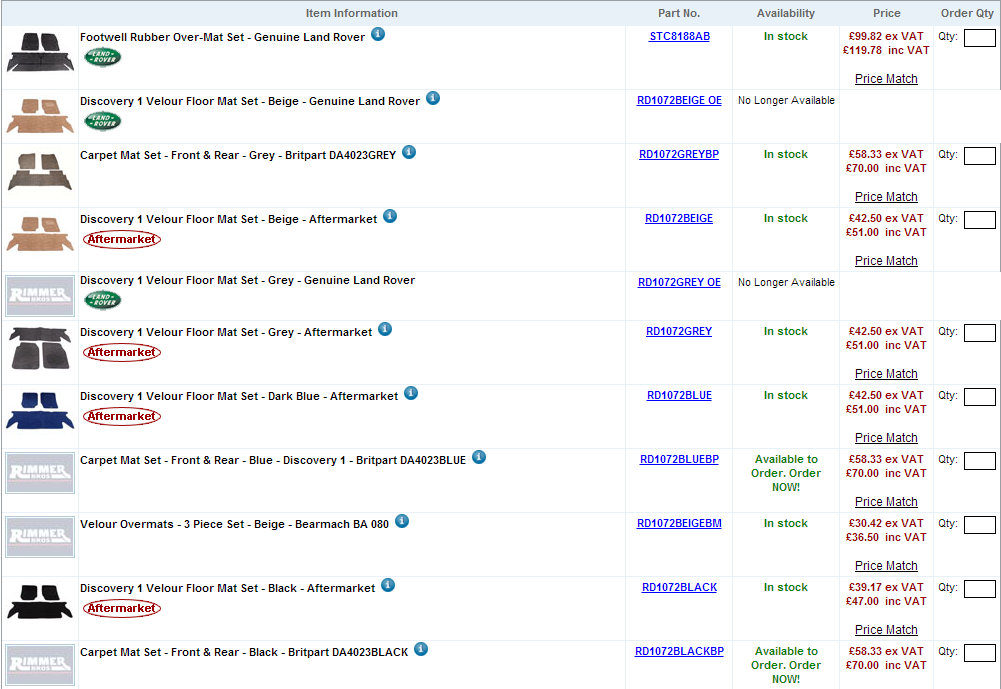Open thumbnail of Dark Blue velour mats
Image resolution: width=1001 pixels, height=689 pixels.
pos(40,411)
